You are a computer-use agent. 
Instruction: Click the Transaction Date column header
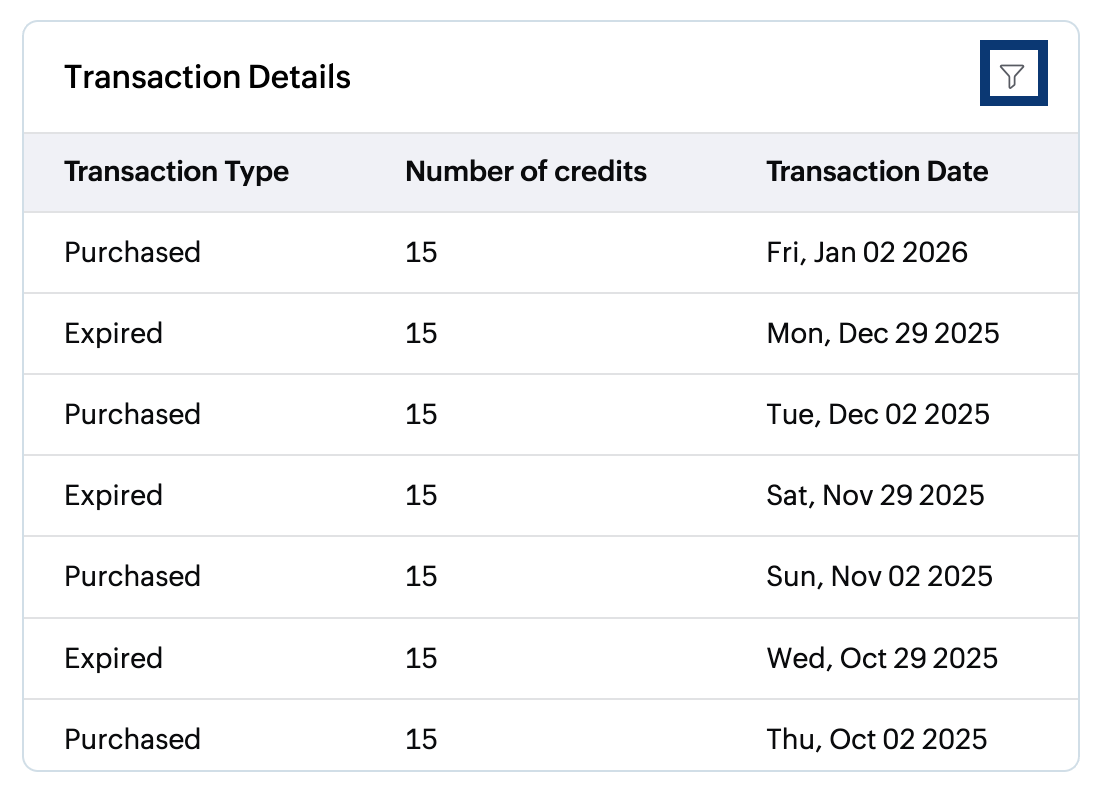pos(878,172)
